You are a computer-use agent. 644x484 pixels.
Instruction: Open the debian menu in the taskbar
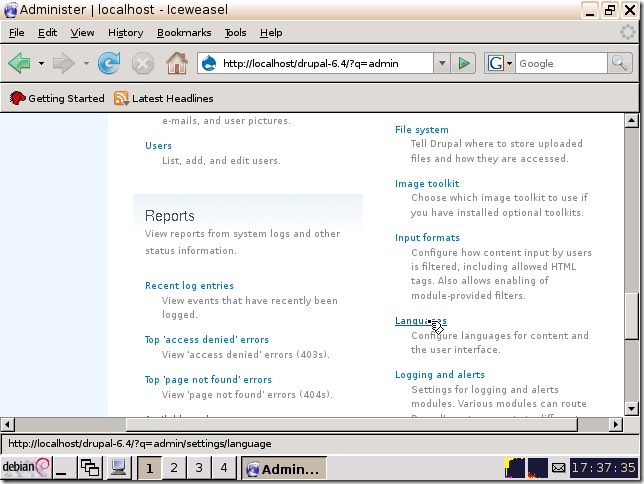coord(25,467)
